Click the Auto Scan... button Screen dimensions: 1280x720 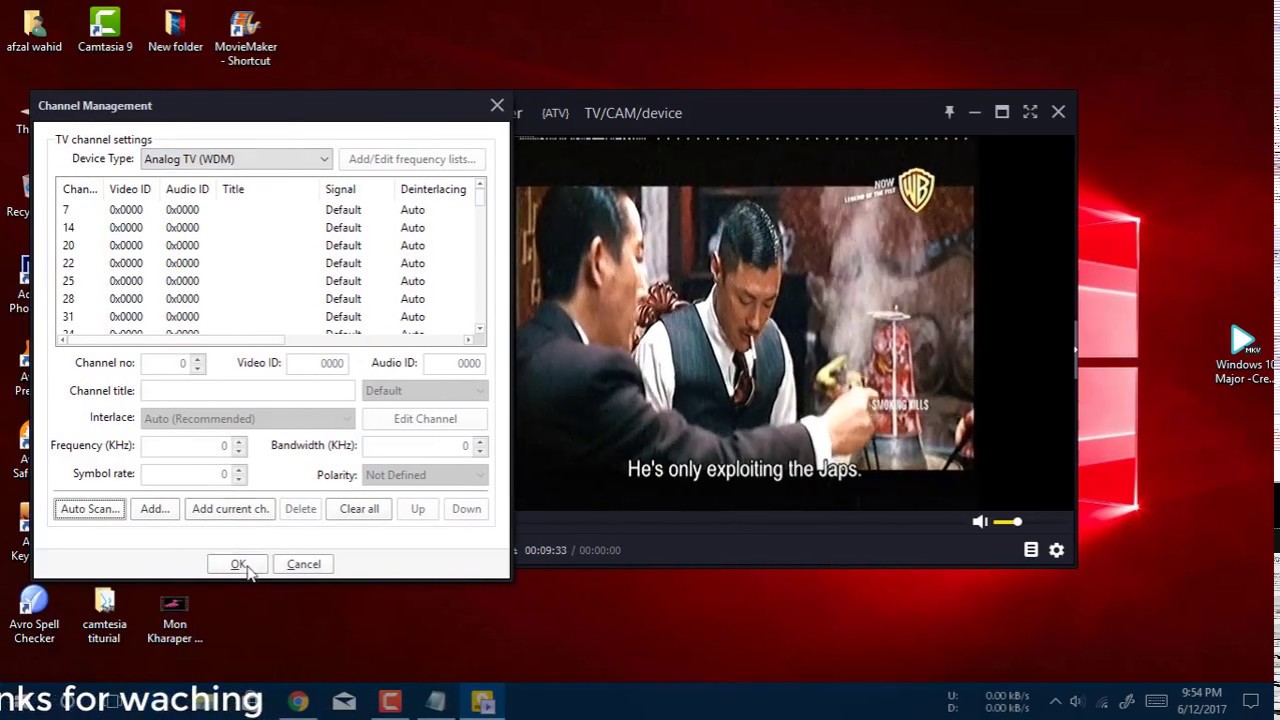click(90, 509)
